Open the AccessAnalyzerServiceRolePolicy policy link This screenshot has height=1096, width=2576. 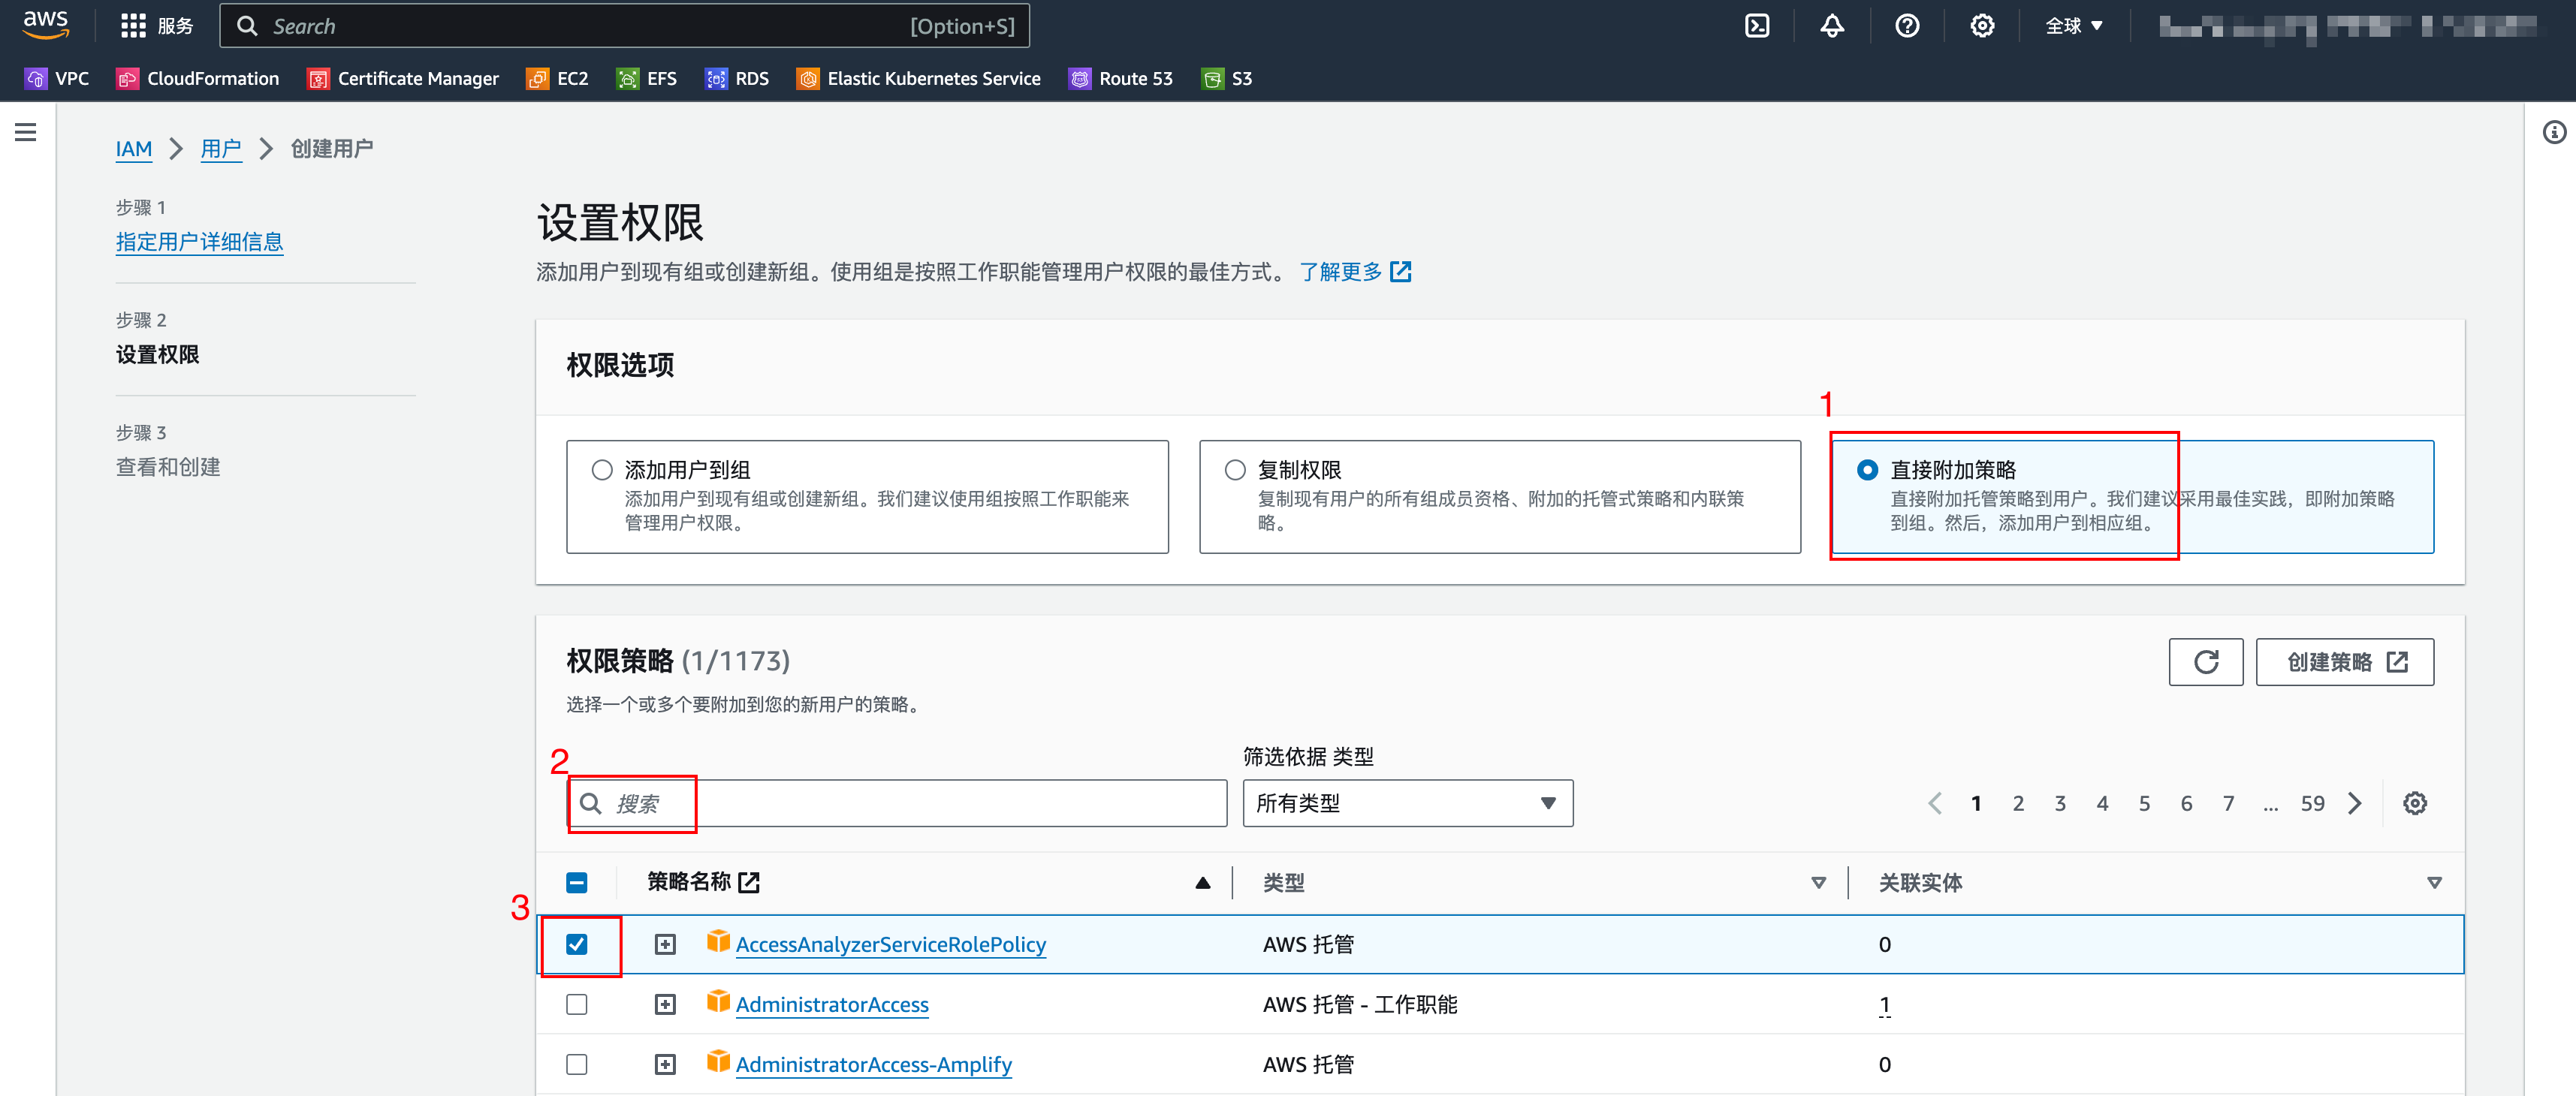(890, 944)
